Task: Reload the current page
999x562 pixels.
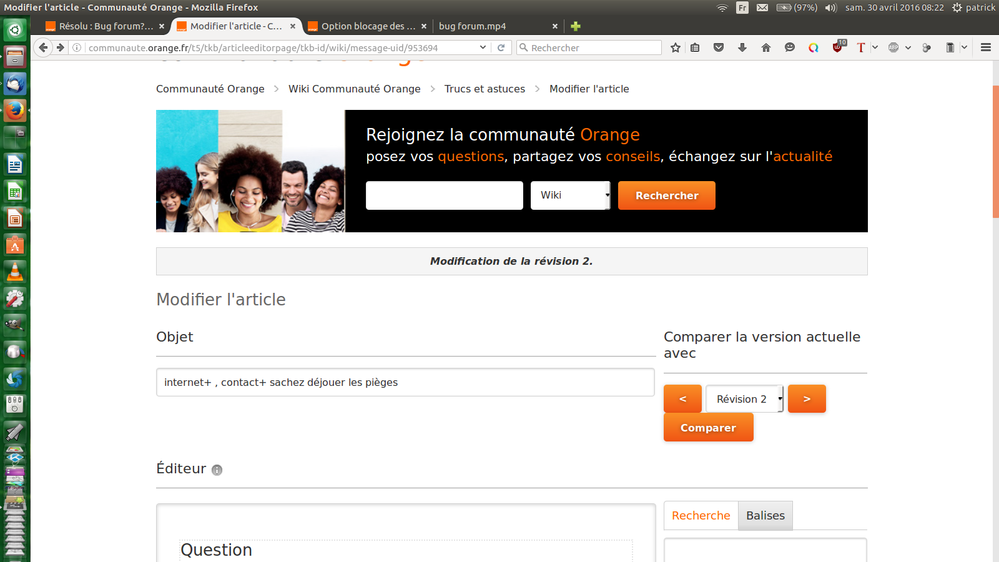Action: click(501, 48)
